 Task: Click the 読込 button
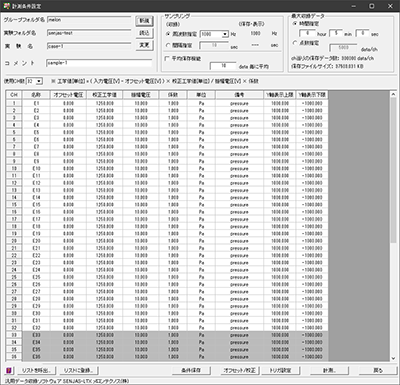point(144,33)
